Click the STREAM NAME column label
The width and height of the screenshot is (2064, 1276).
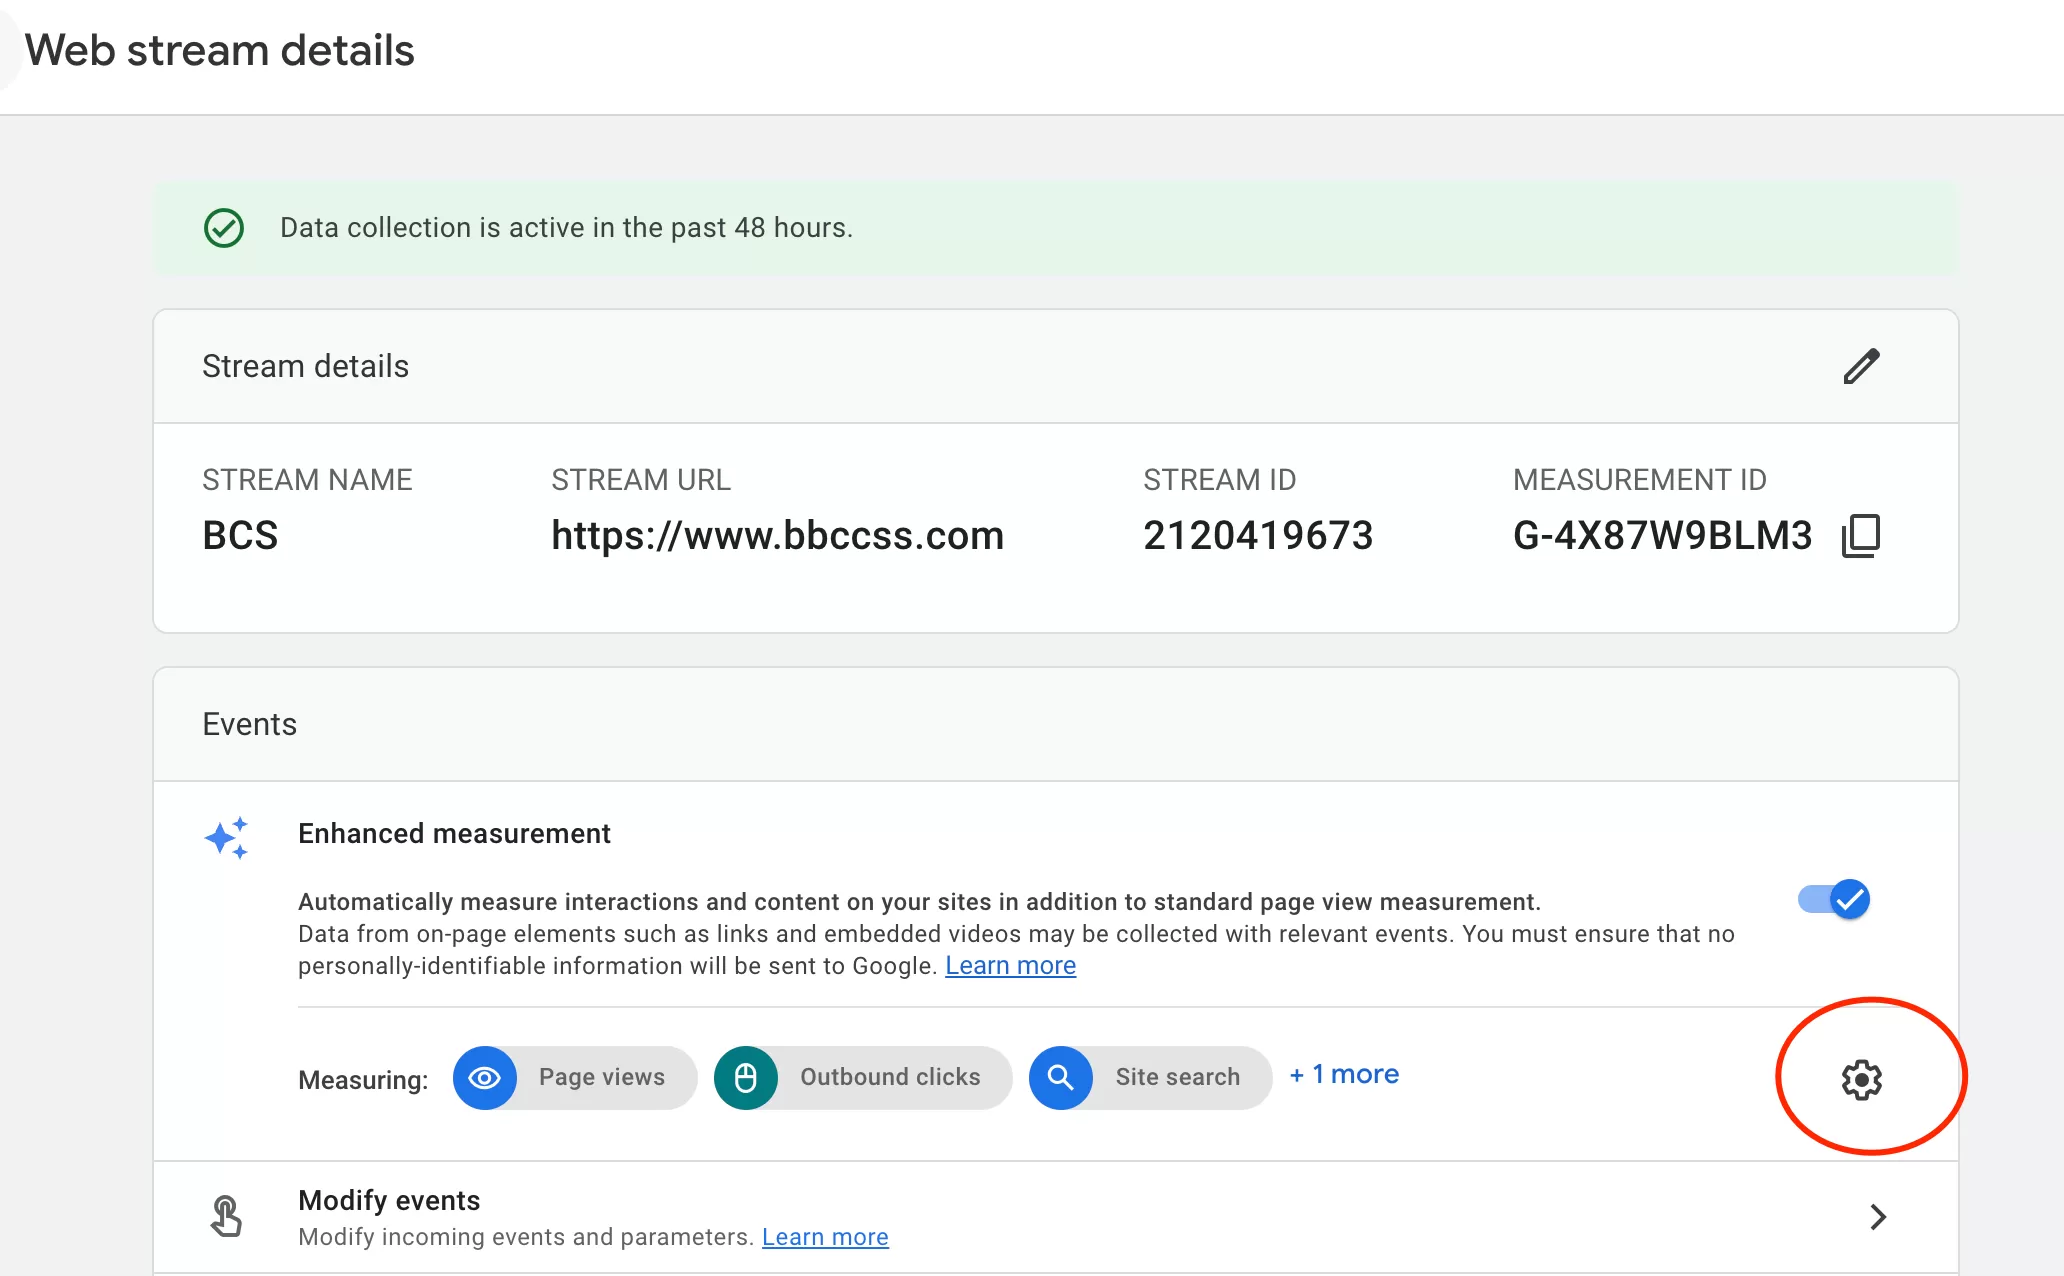pyautogui.click(x=307, y=480)
